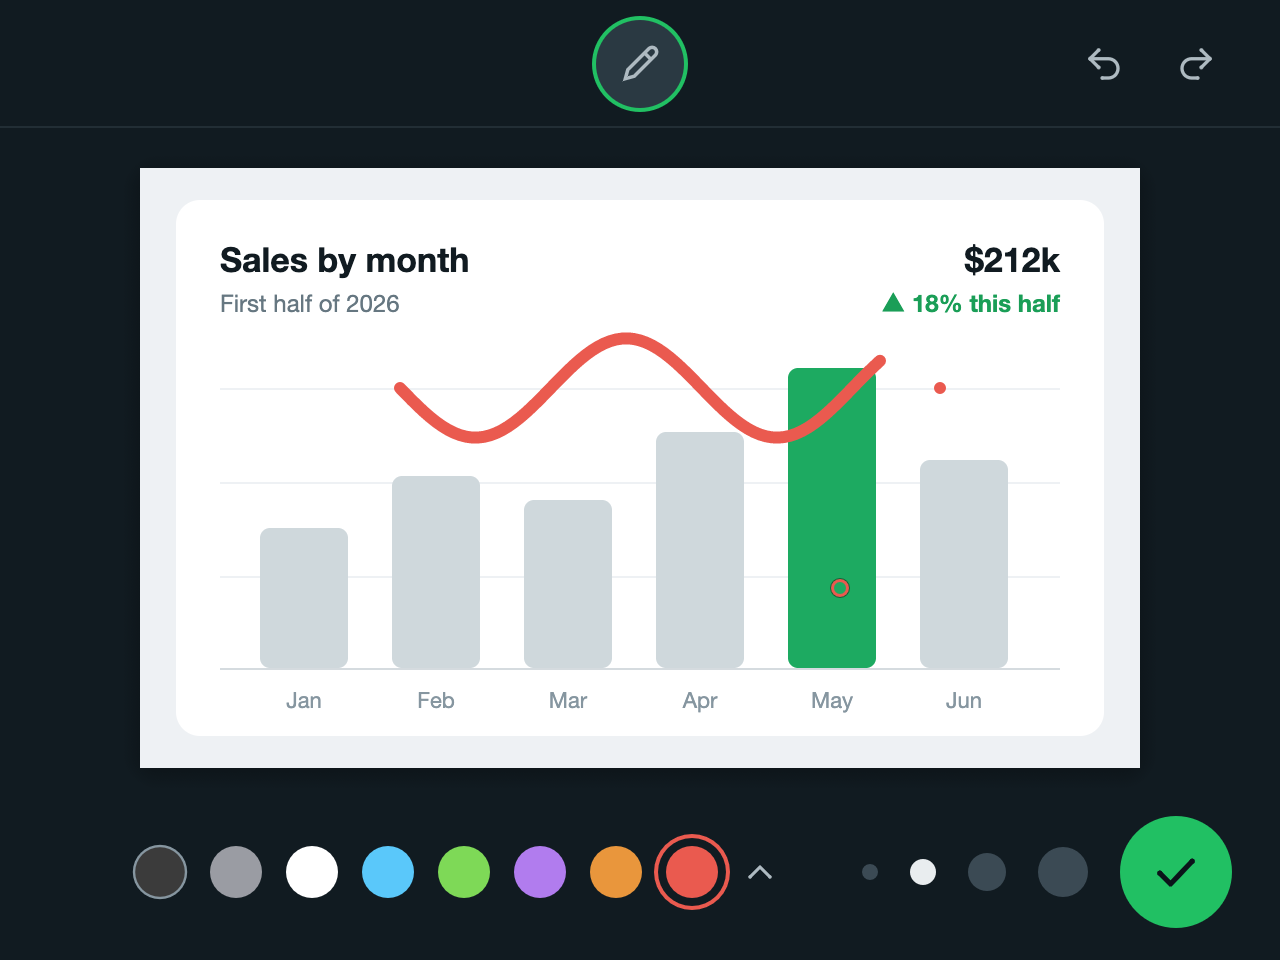Expand the color palette with the chevron
Viewport: 1280px width, 960px height.
pyautogui.click(x=760, y=872)
